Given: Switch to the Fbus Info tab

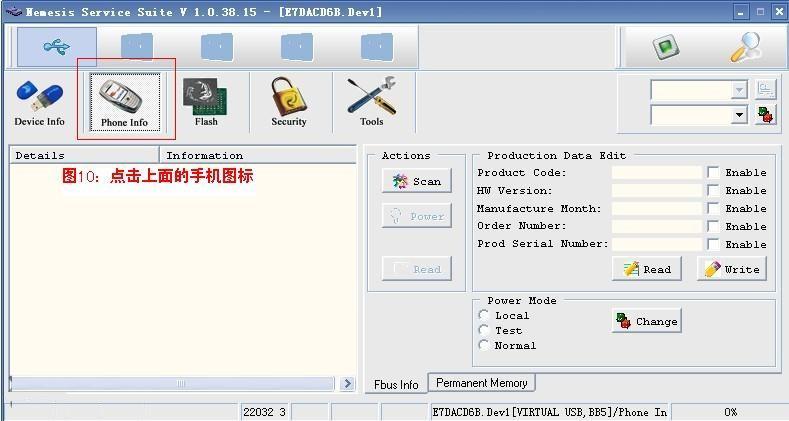Looking at the screenshot, I should pyautogui.click(x=396, y=385).
